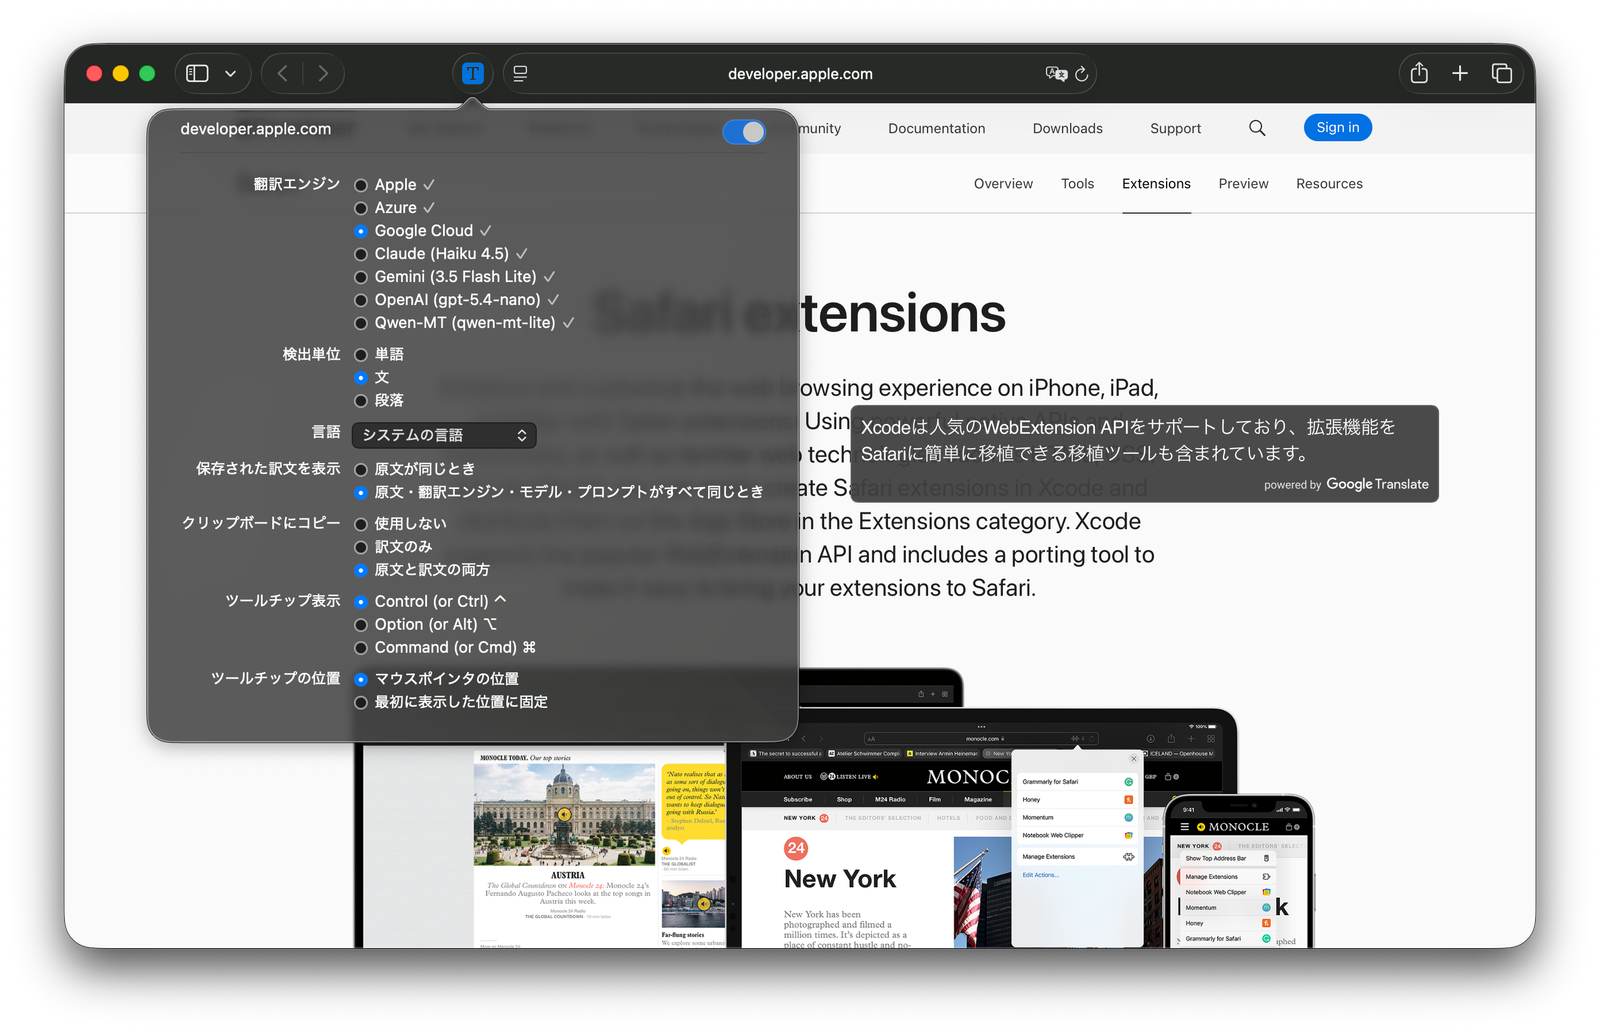Viewport: 1600px width, 1033px height.
Task: Open the translation extension toolbar icon
Action: point(473,73)
